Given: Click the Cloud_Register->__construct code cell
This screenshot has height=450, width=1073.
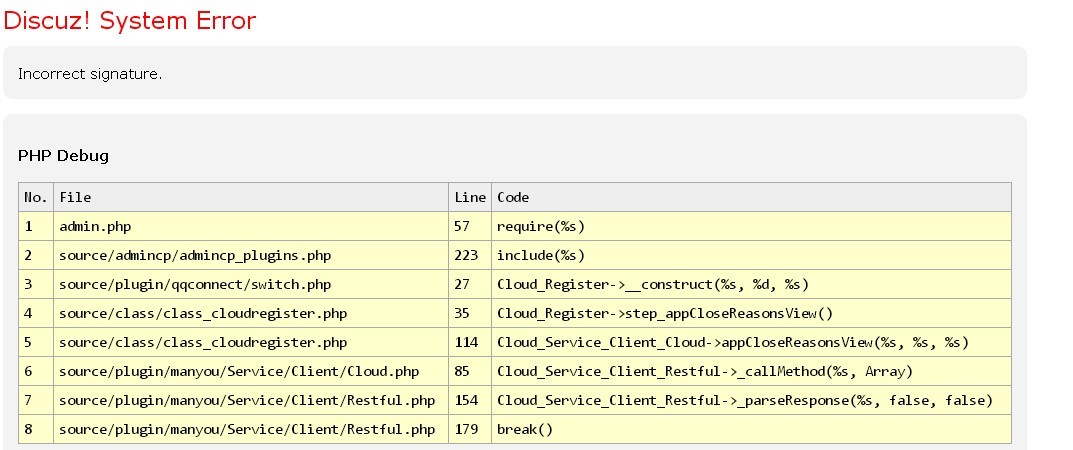Looking at the screenshot, I should tap(653, 285).
